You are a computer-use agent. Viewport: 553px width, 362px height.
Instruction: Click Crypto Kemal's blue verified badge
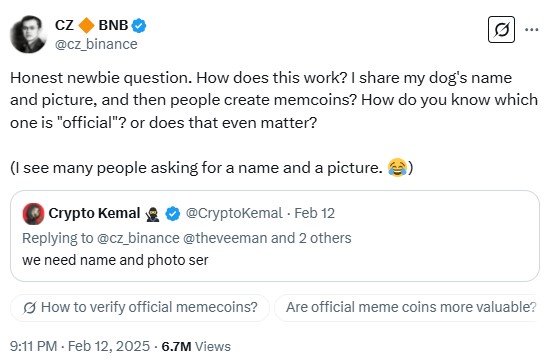pyautogui.click(x=173, y=214)
